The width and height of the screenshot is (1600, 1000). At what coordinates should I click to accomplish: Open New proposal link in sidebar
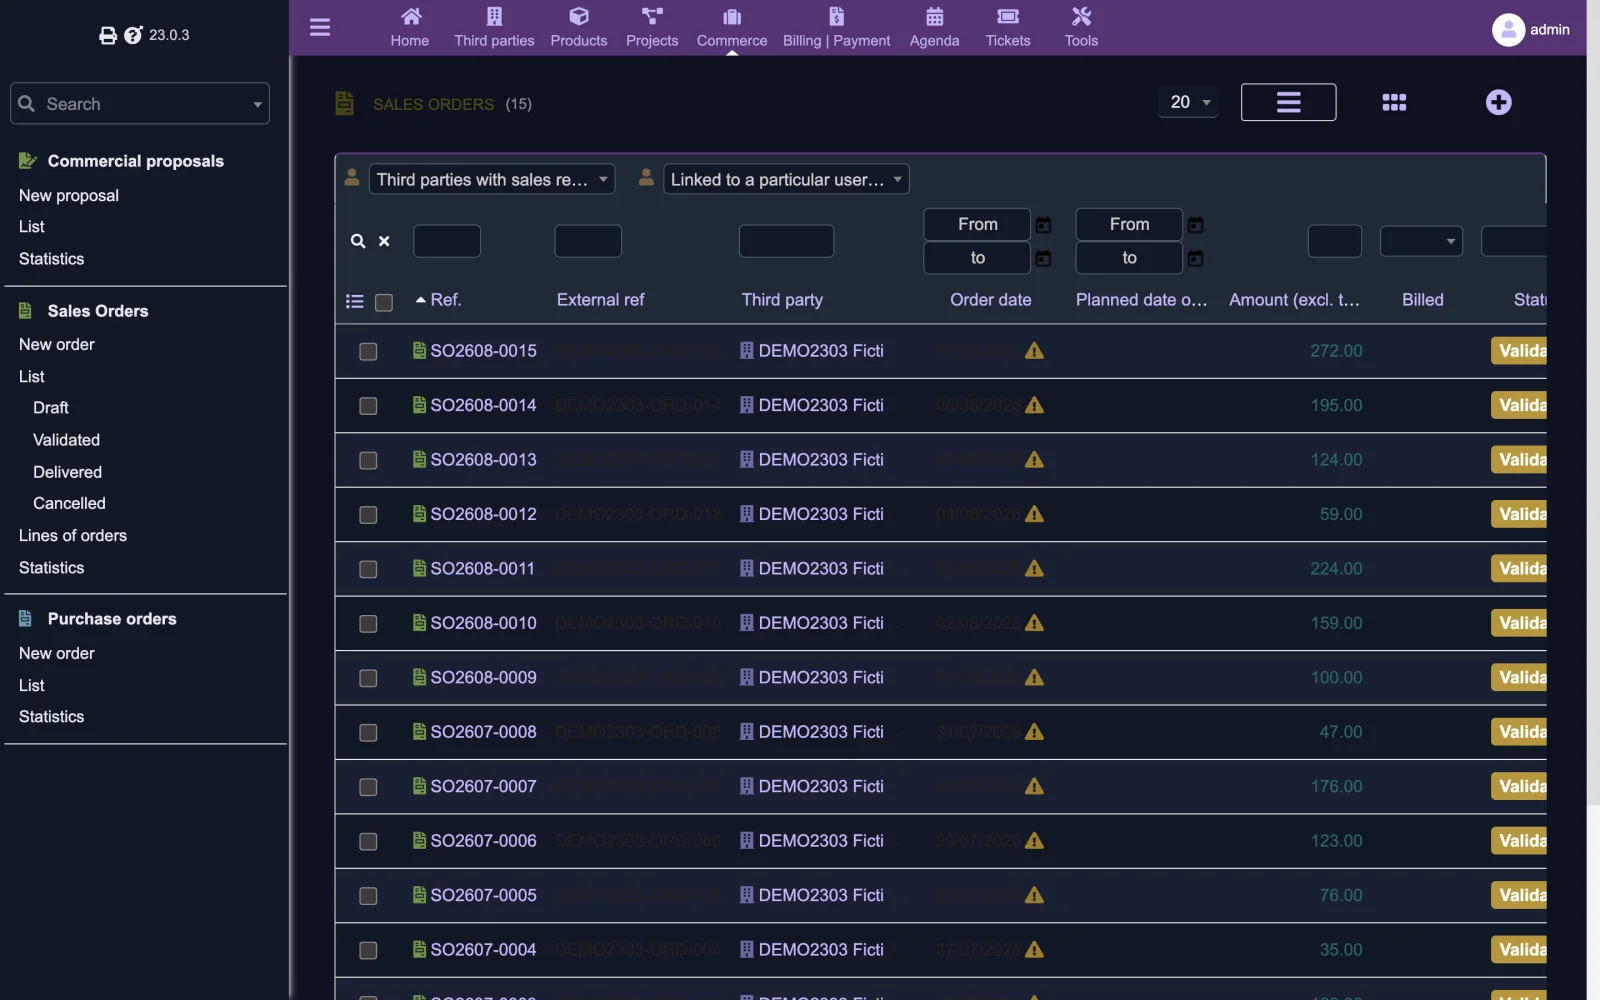point(69,196)
